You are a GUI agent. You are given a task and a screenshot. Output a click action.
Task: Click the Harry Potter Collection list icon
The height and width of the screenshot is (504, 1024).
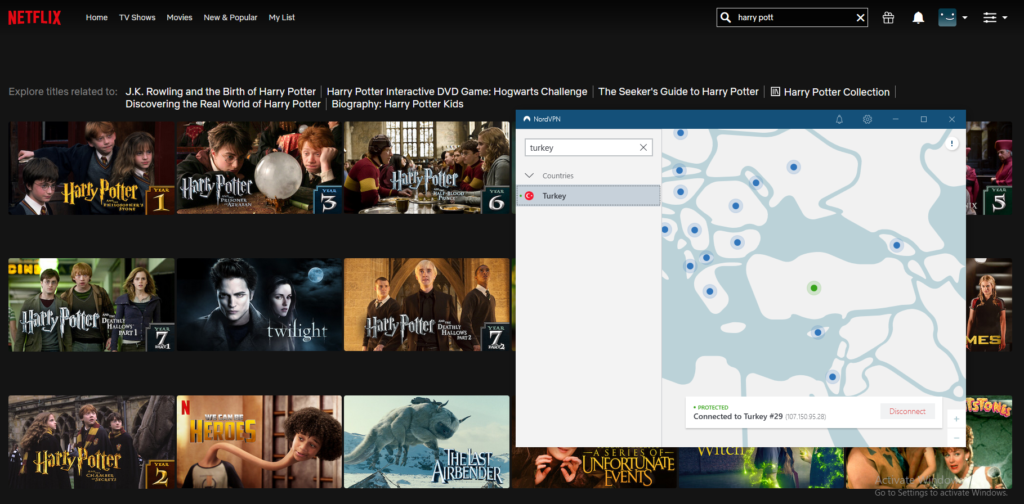pos(775,92)
